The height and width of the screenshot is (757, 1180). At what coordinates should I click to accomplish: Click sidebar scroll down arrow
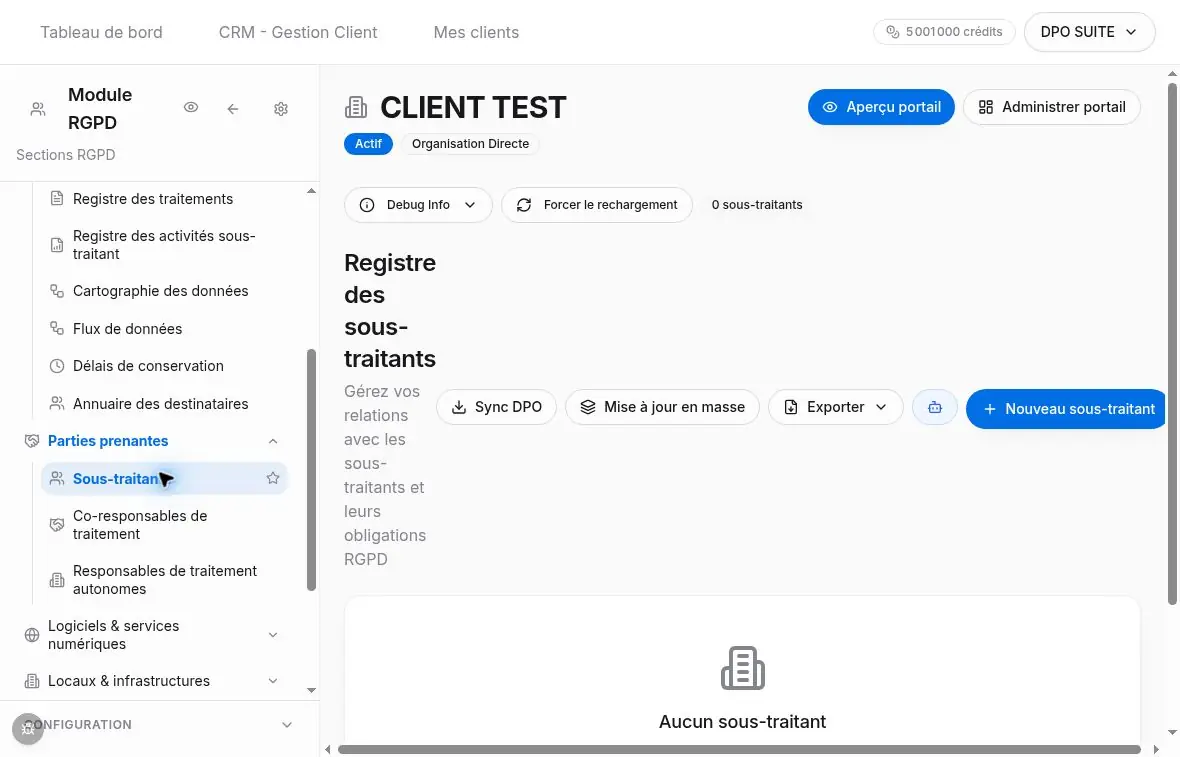(x=311, y=690)
